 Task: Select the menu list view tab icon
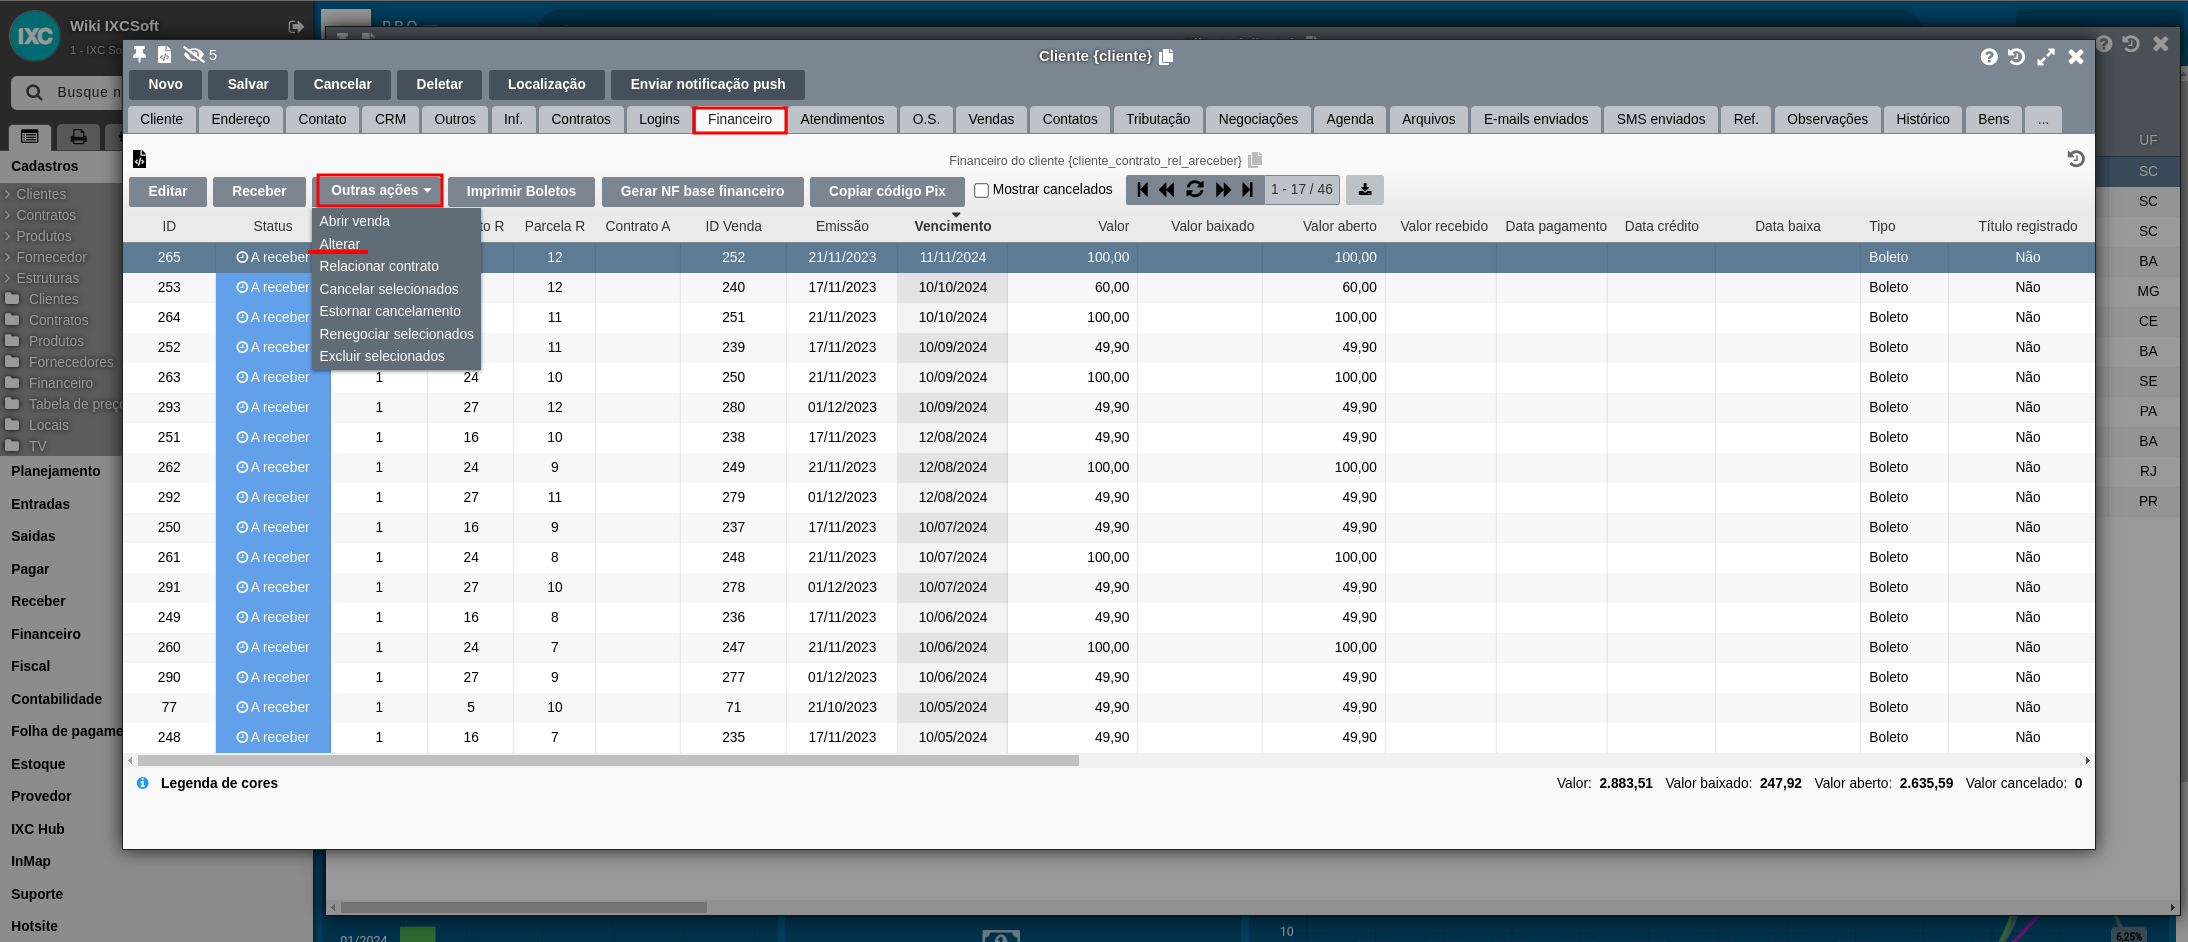(30, 136)
